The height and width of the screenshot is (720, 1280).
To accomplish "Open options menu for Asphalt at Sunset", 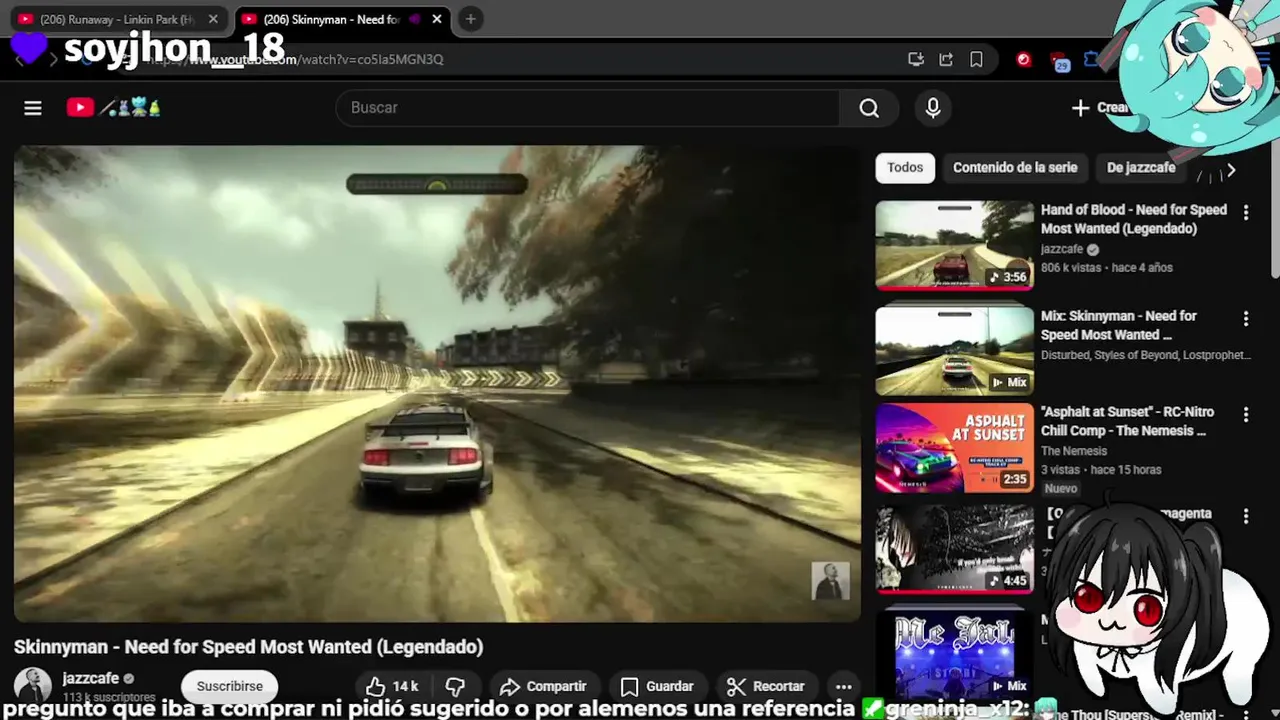I will 1246,415.
